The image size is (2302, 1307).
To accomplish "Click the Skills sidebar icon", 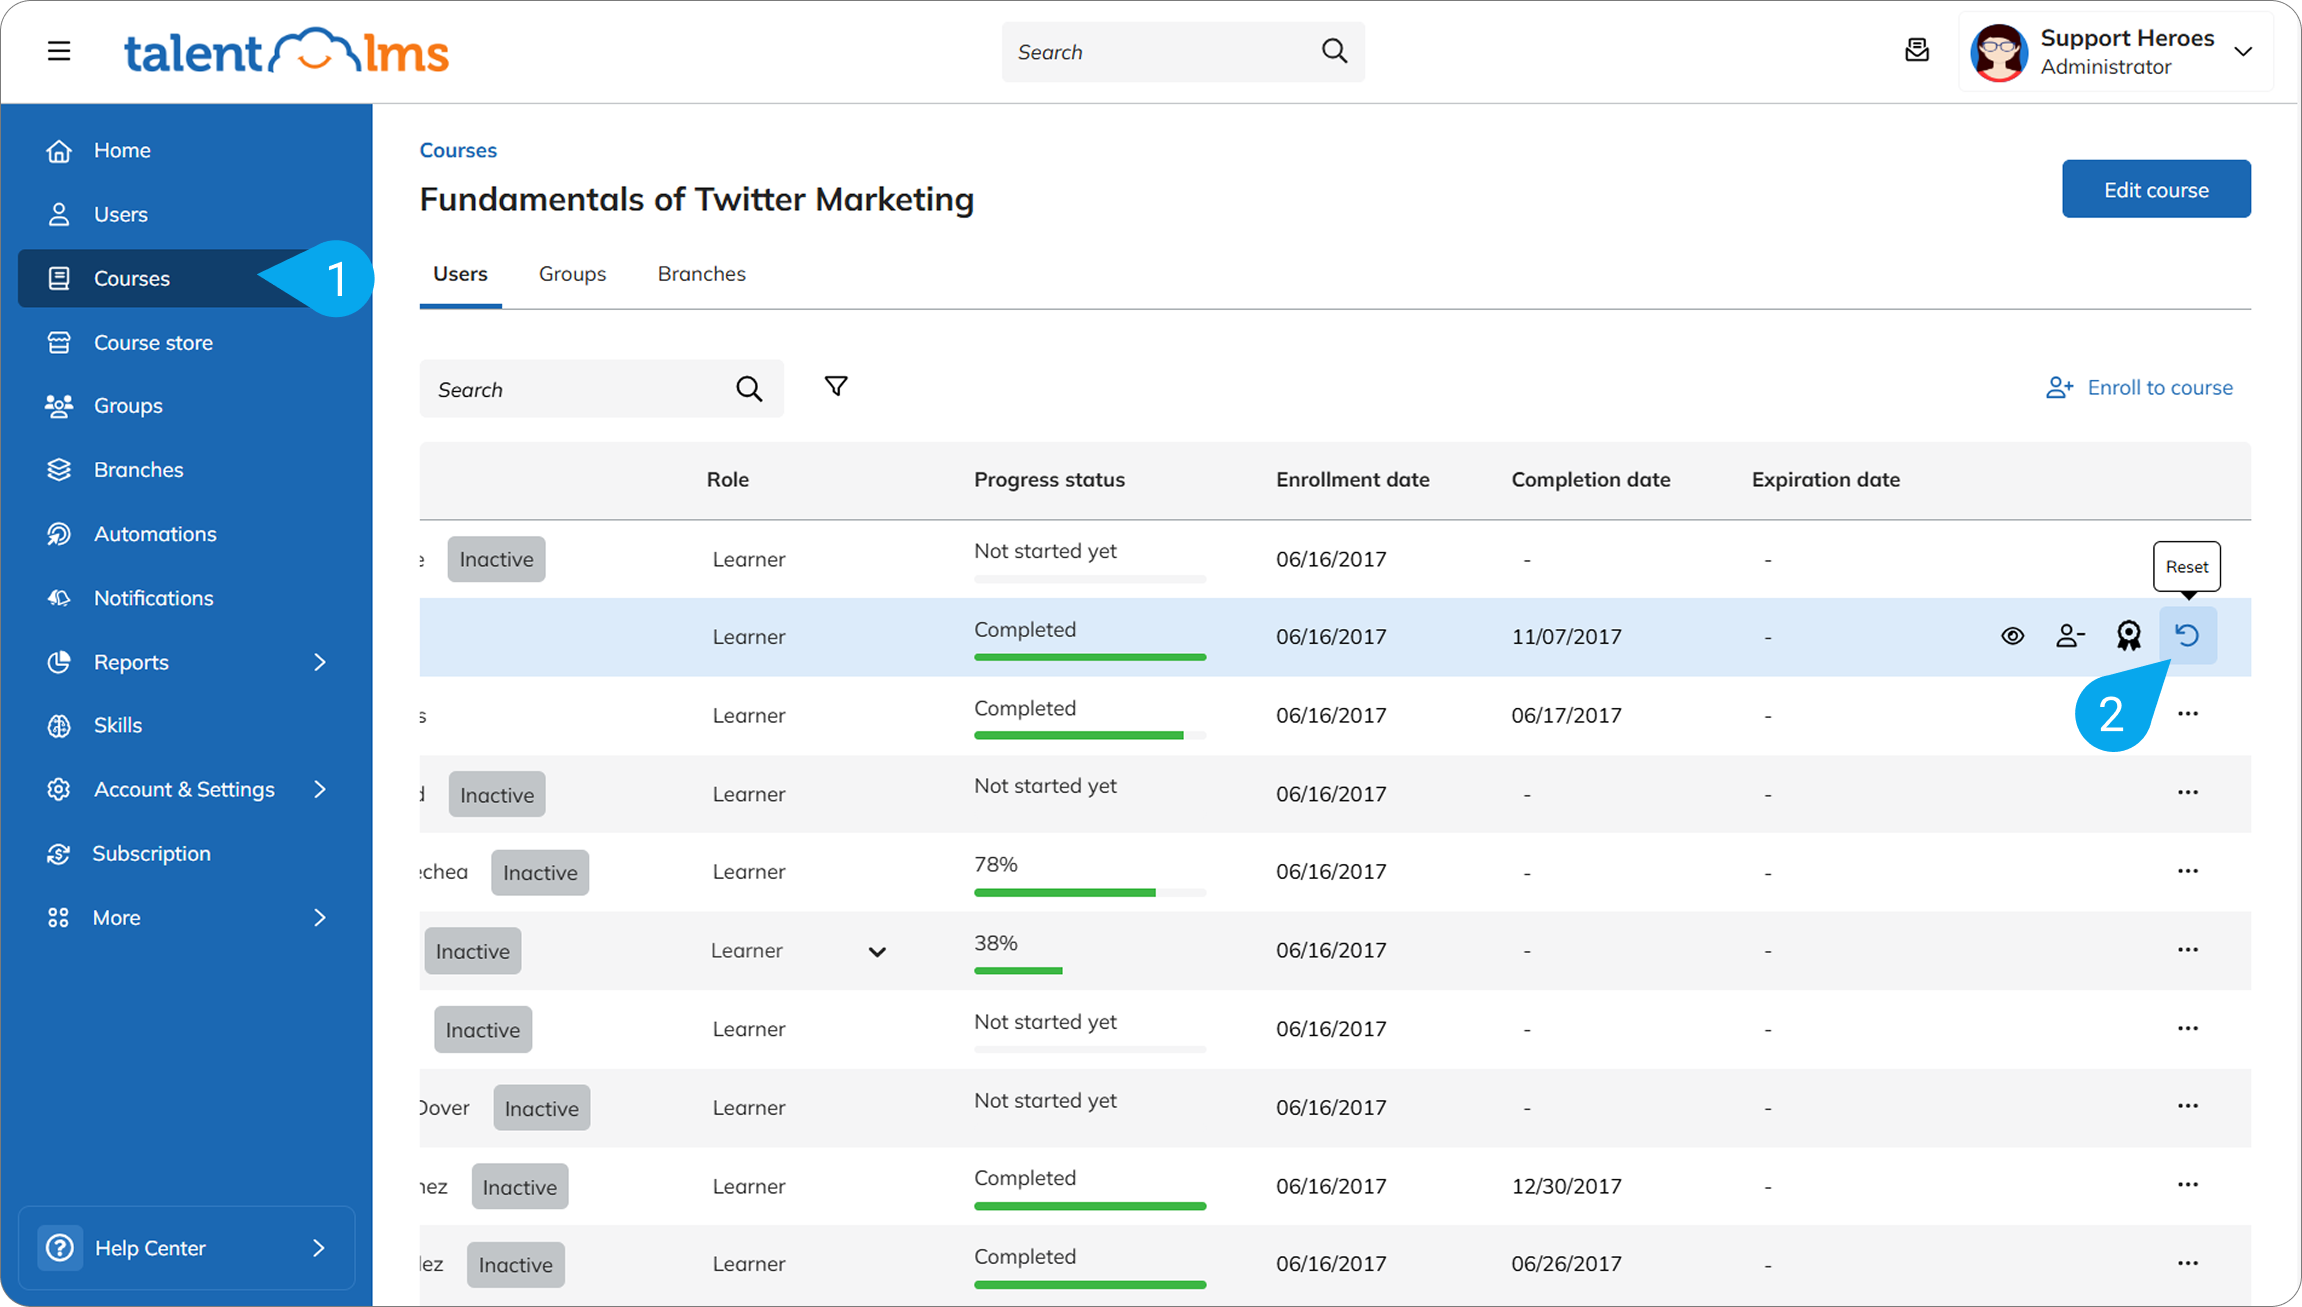I will (x=59, y=725).
